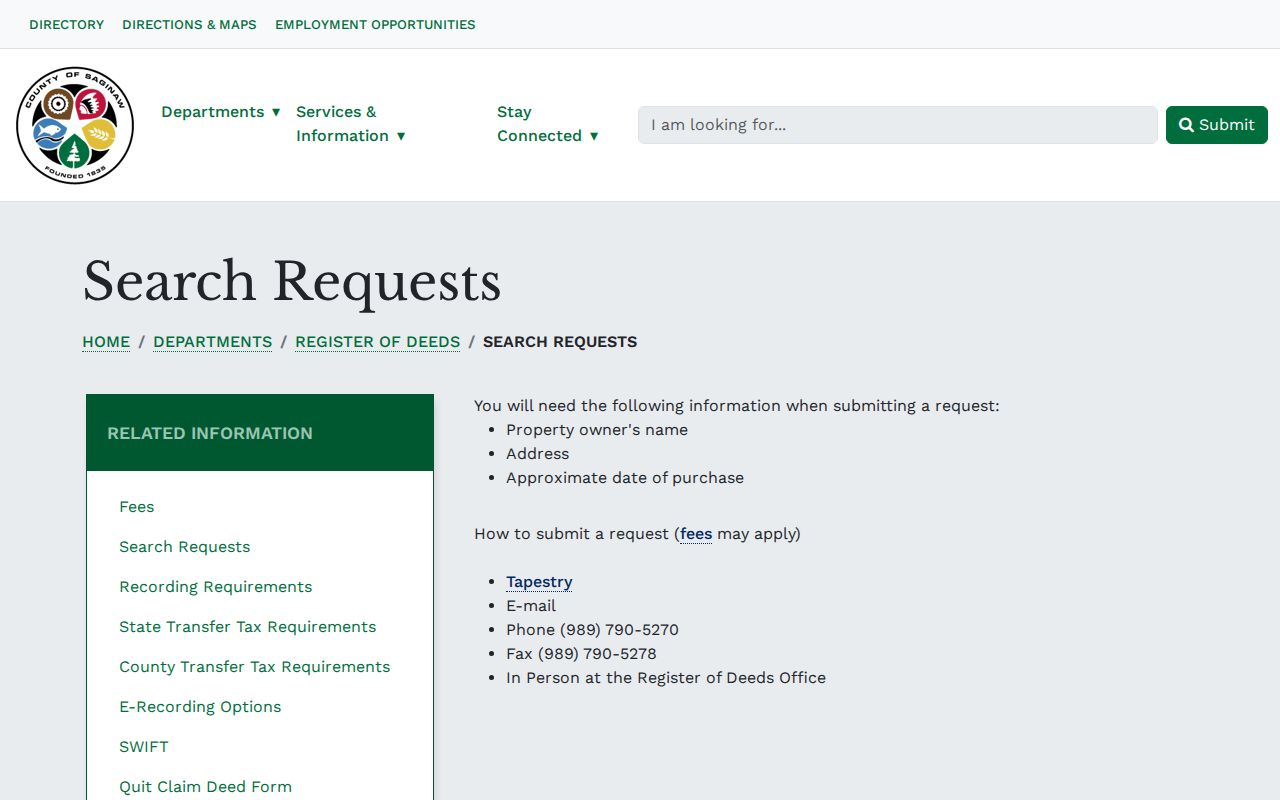The height and width of the screenshot is (800, 1280).
Task: Go to Directions & Maps
Action: (x=189, y=24)
